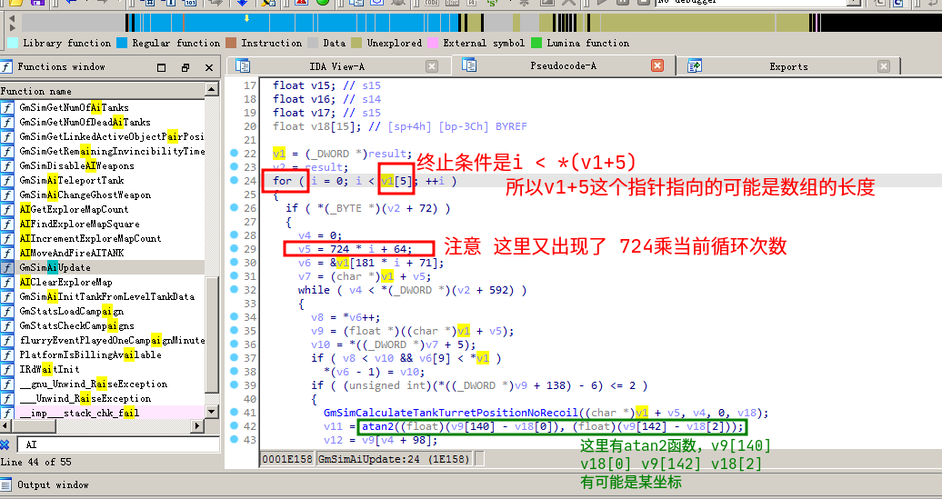Move navigation band right with arrow
Screen dimensions: 942x499
[12, 28]
